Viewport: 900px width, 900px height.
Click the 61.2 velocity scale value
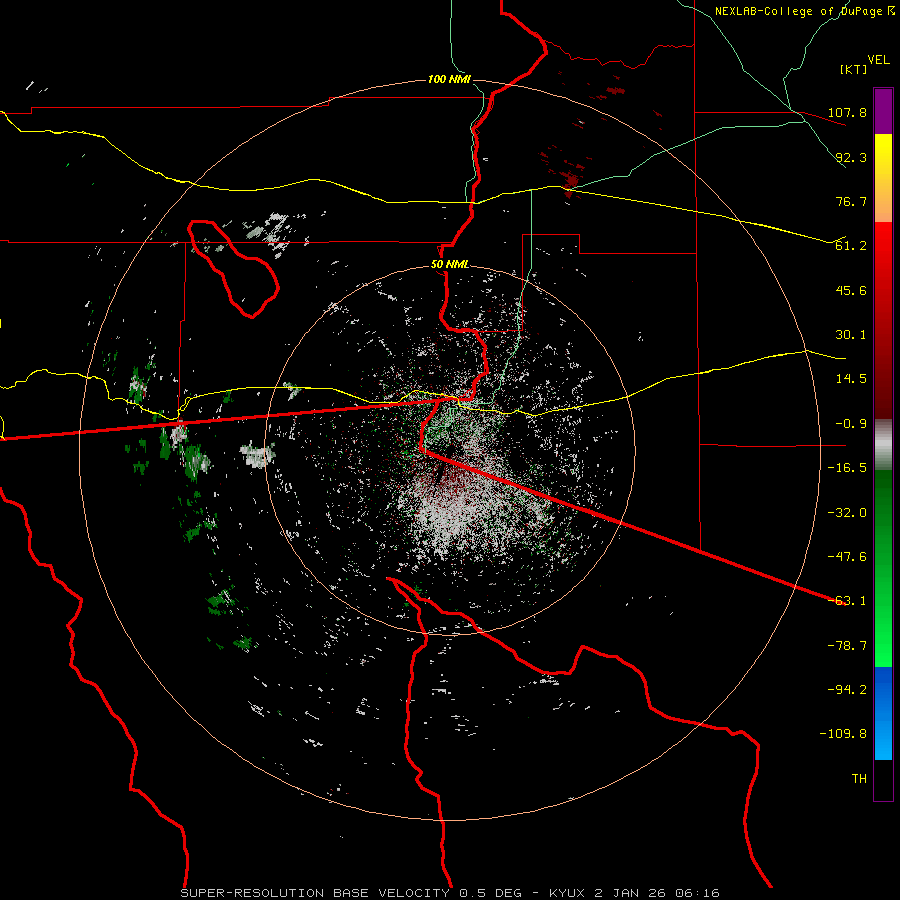coord(851,246)
